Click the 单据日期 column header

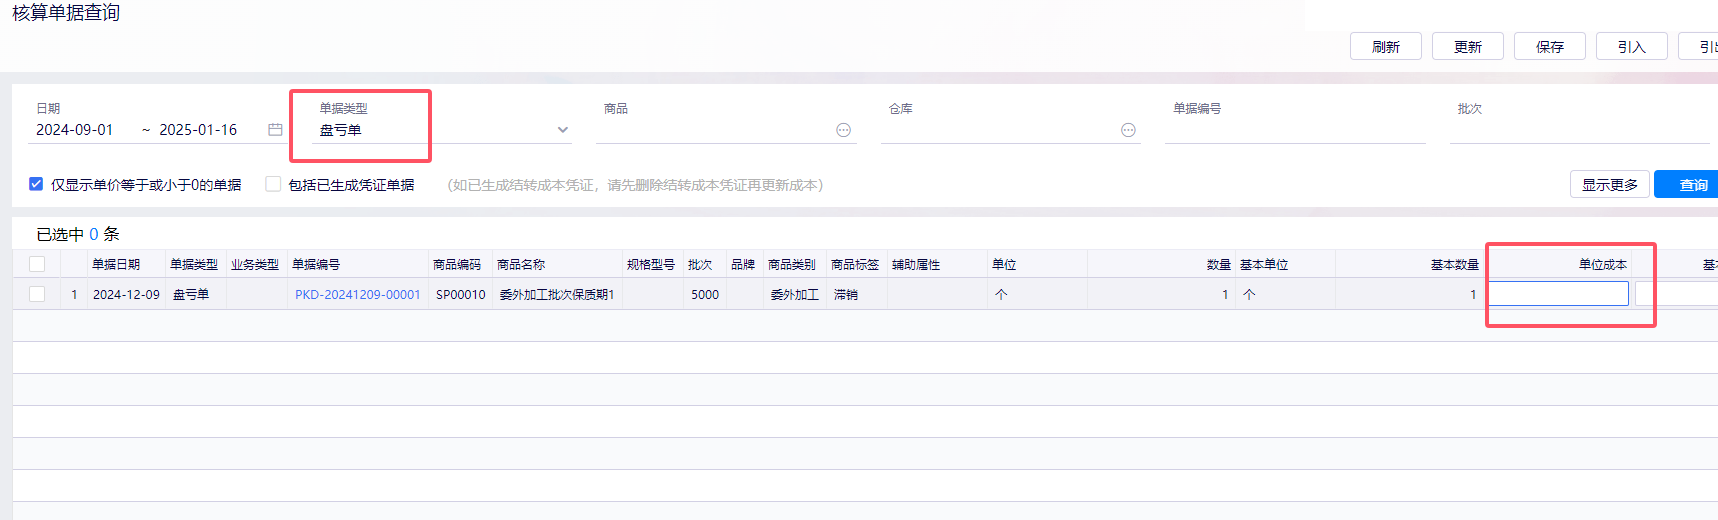pos(116,265)
